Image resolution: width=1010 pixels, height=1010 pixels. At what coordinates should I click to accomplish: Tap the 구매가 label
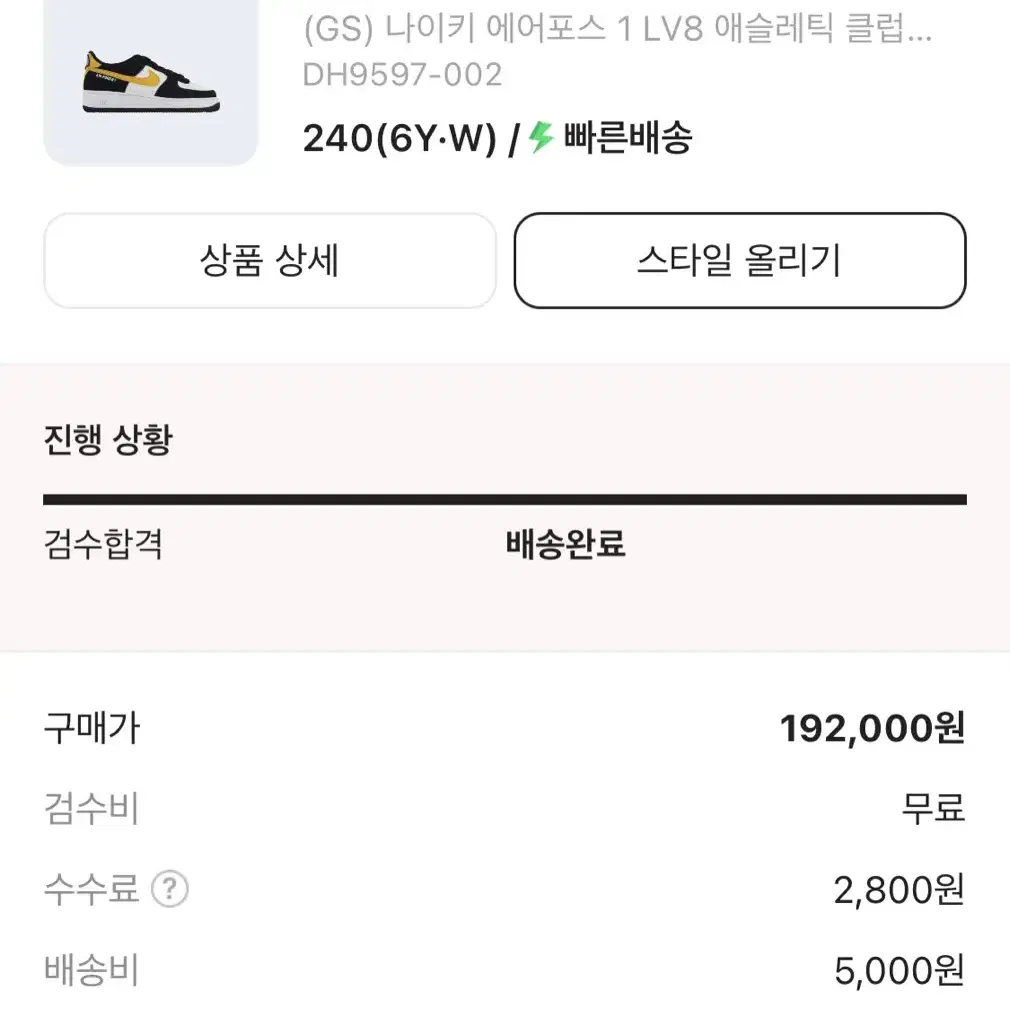click(91, 728)
